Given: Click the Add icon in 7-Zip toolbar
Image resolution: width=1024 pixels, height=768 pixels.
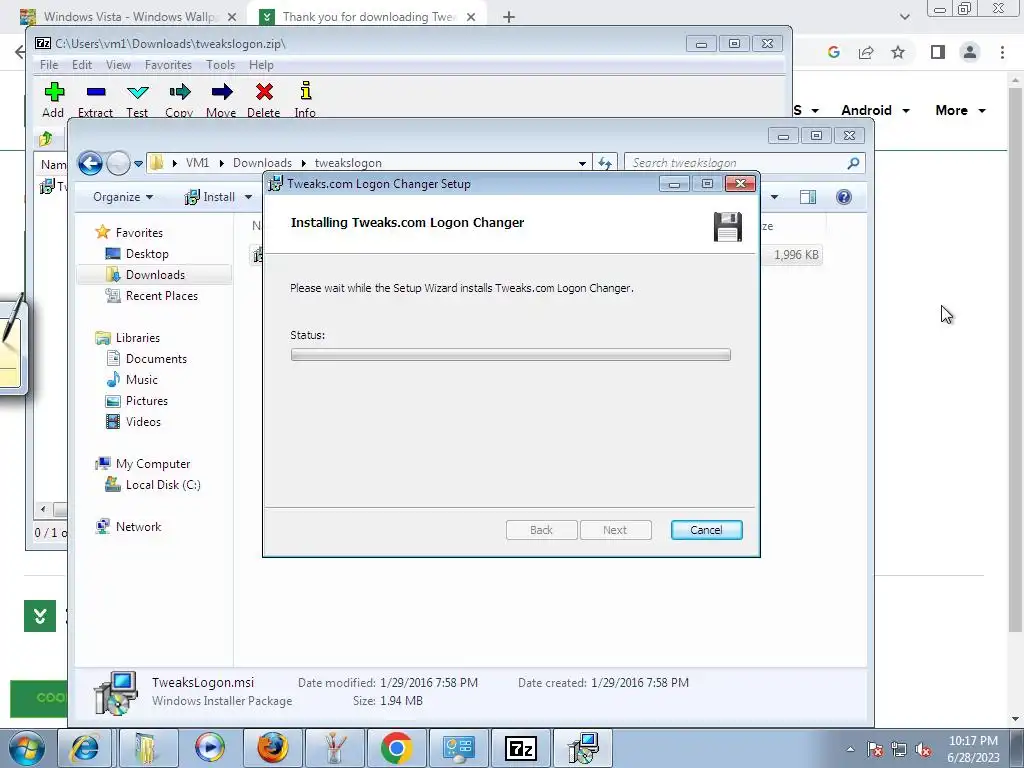Looking at the screenshot, I should [x=54, y=92].
